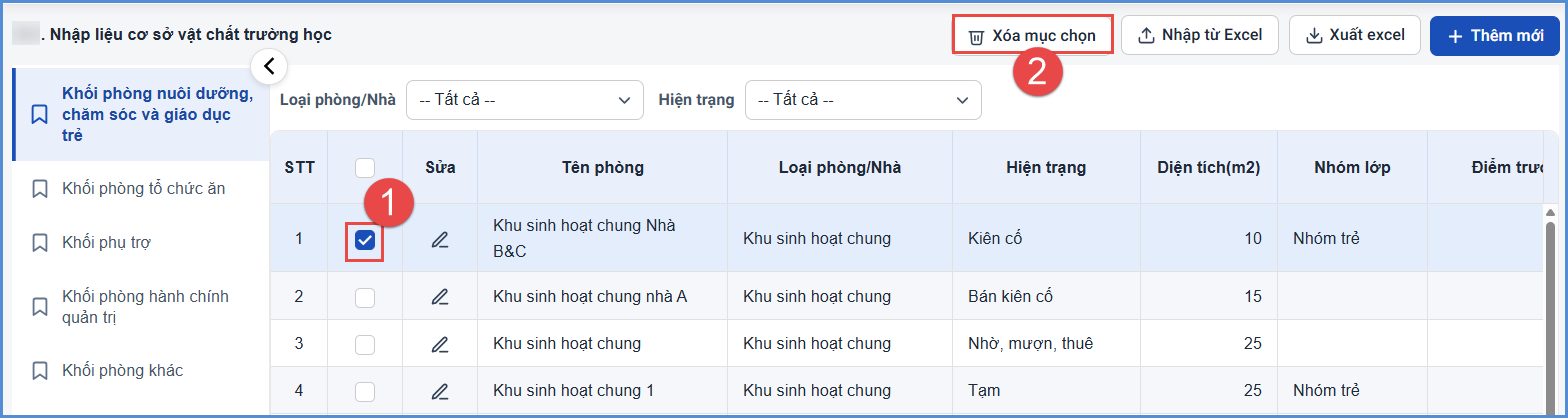The width and height of the screenshot is (1568, 418).
Task: Click bookmark icon beside Khối phụ trợ
Action: [x=40, y=242]
